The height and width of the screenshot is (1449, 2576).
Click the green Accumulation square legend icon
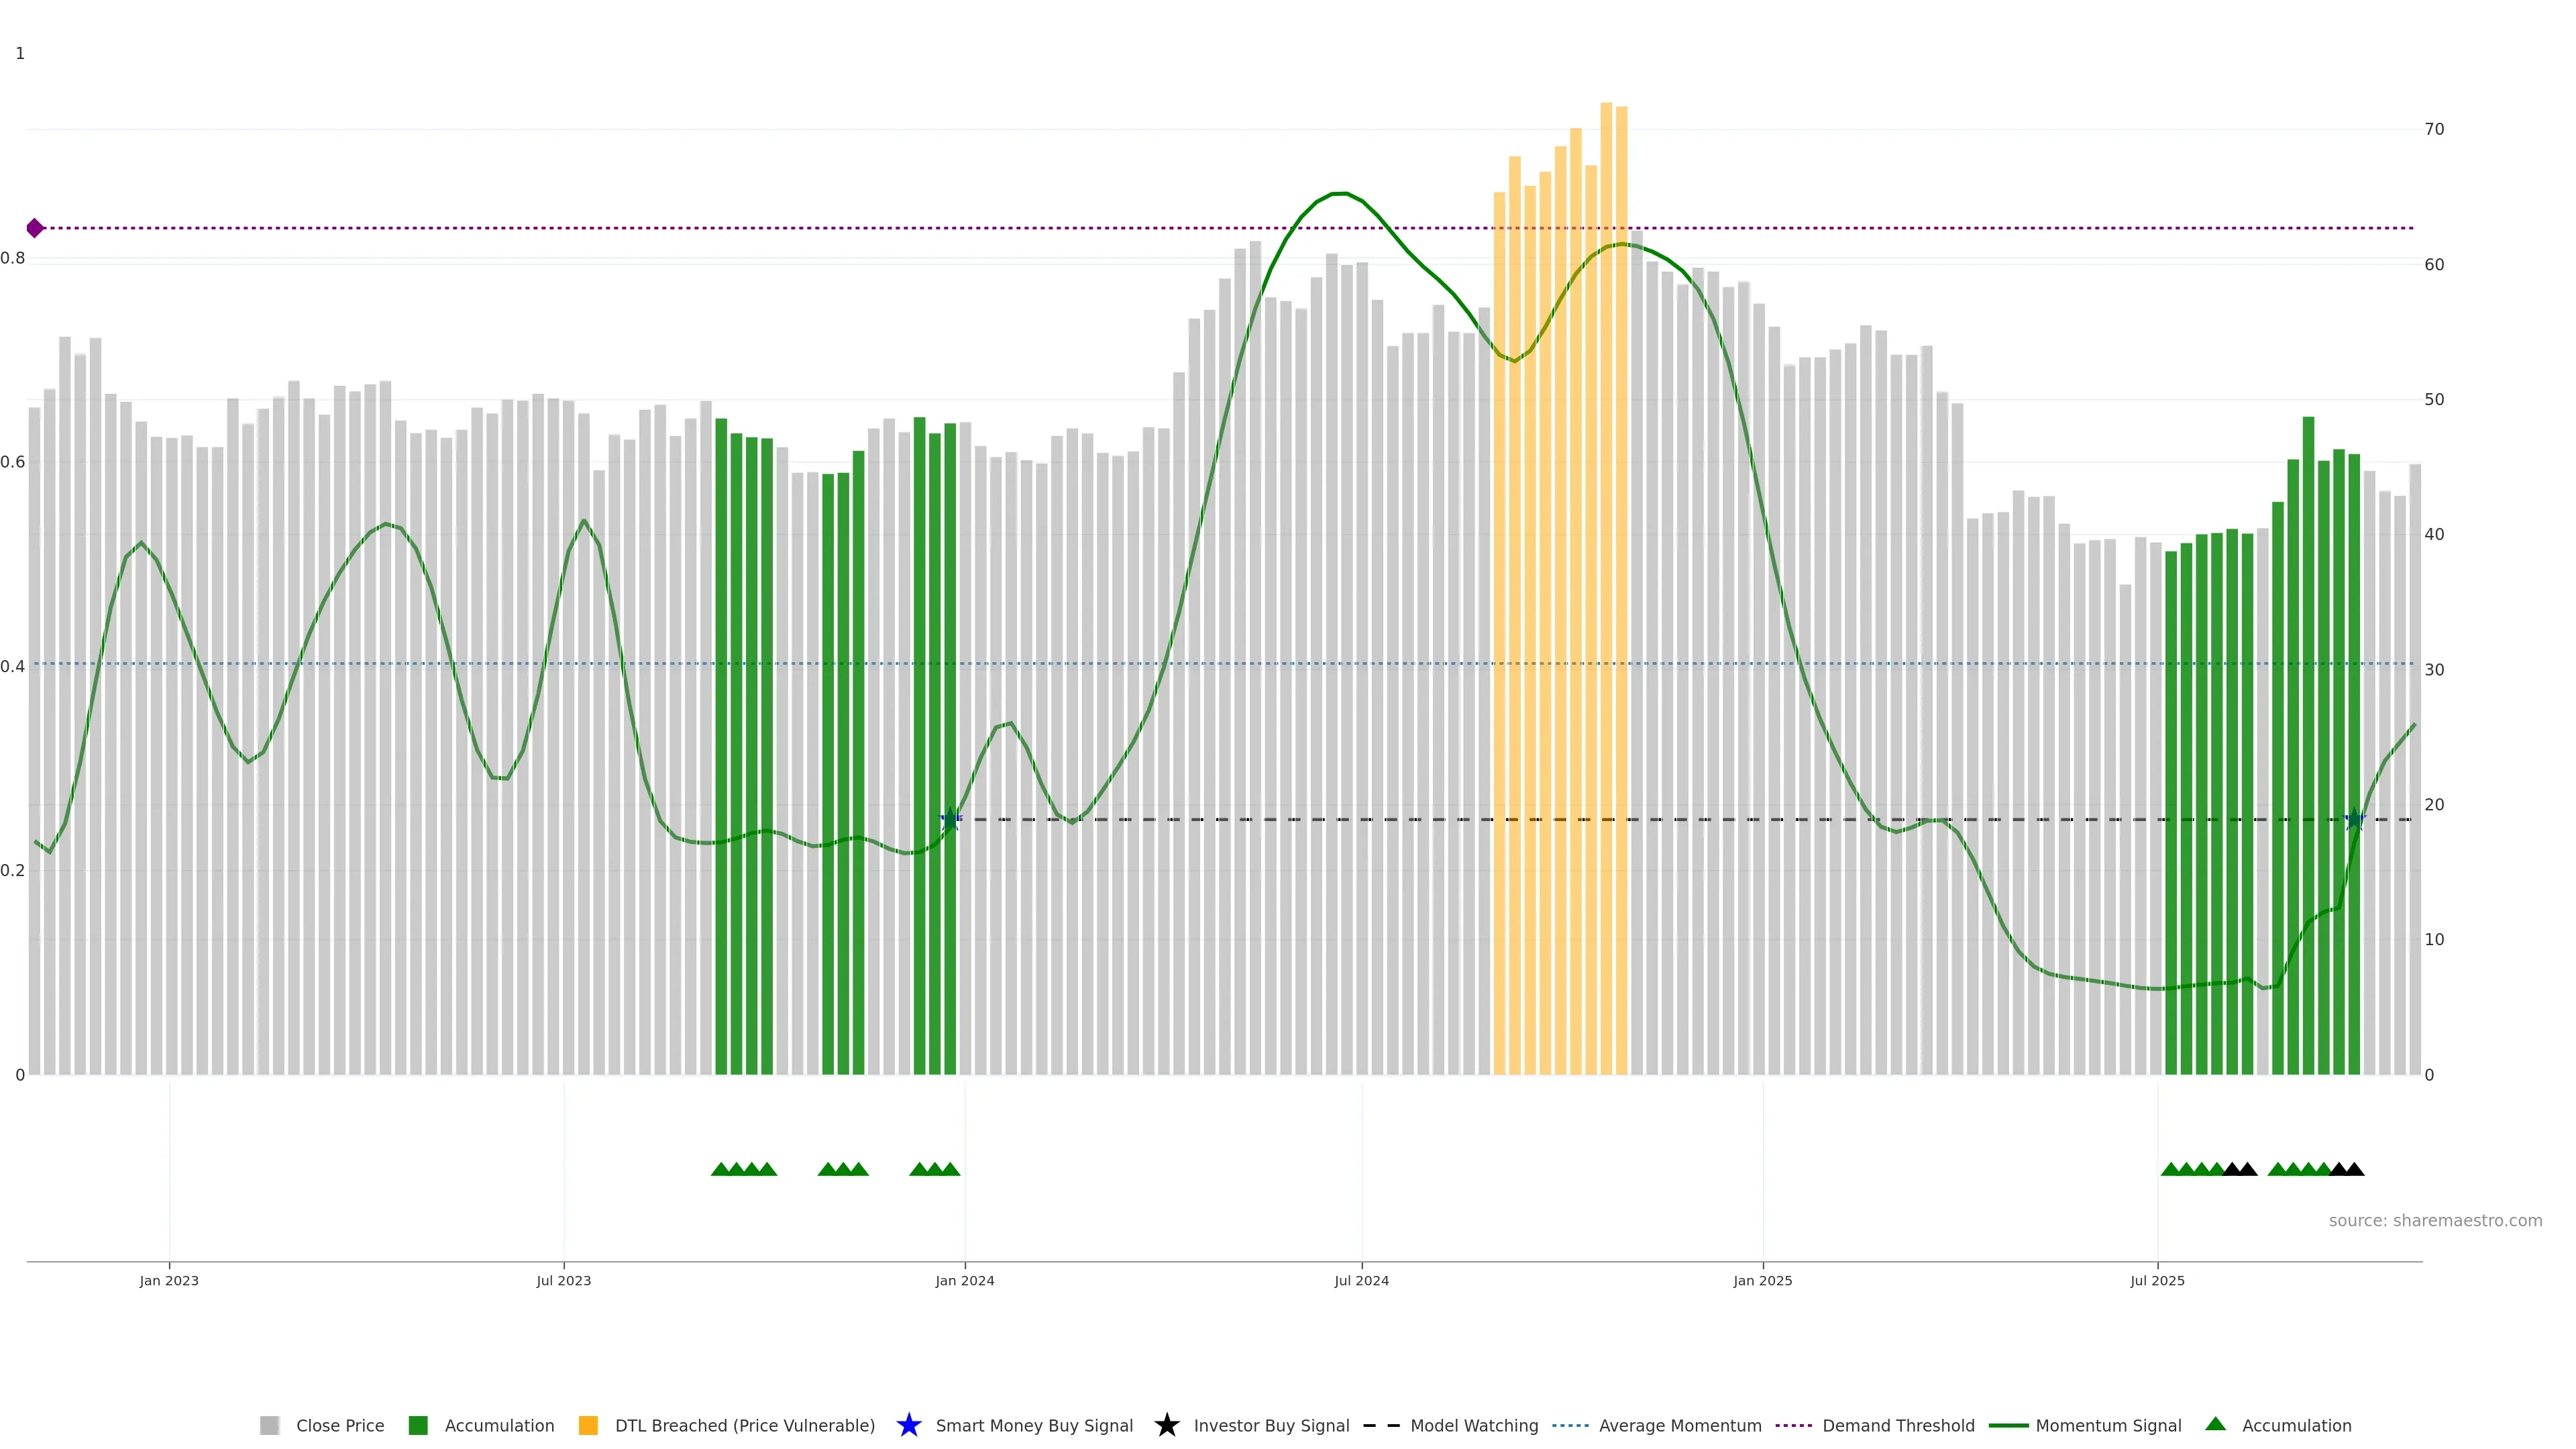[x=418, y=1425]
